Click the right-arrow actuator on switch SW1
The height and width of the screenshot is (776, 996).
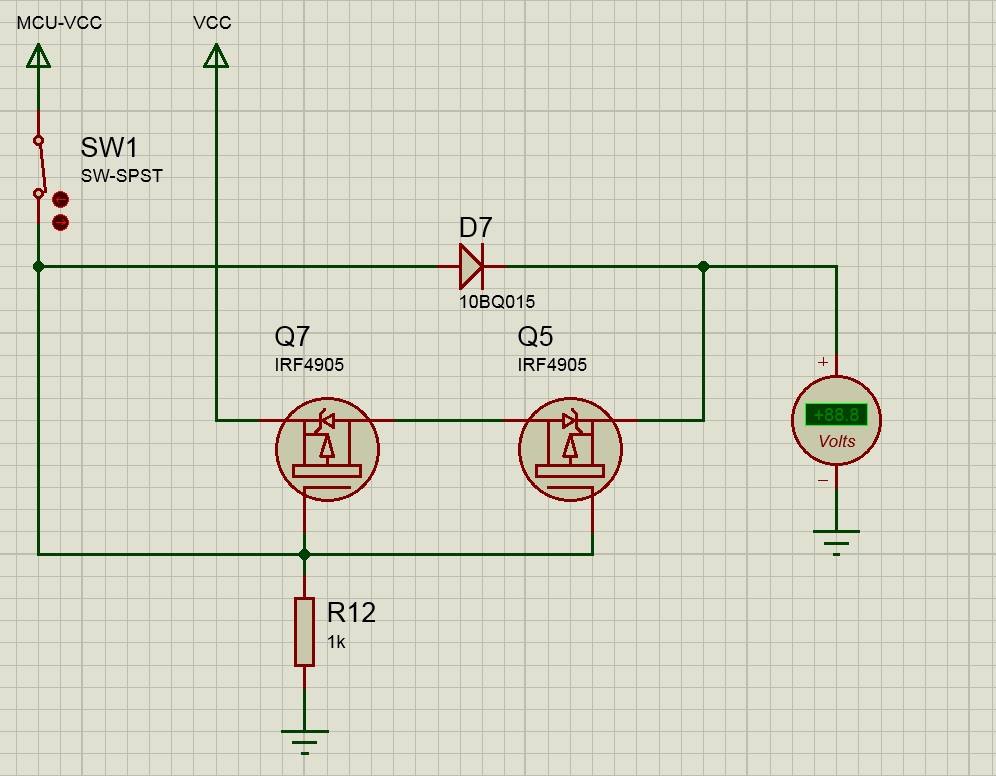coord(60,222)
